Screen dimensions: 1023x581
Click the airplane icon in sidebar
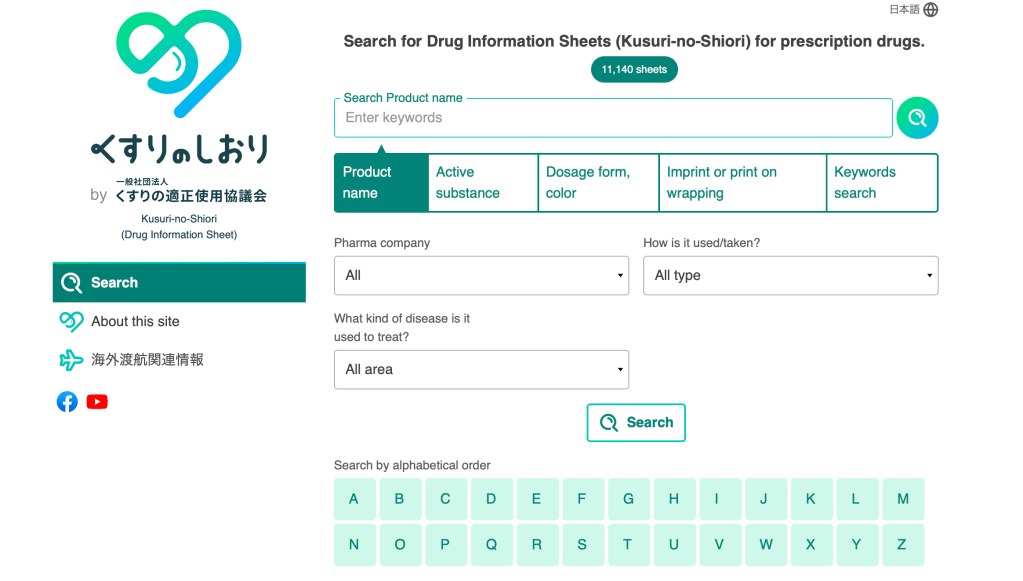pos(71,360)
